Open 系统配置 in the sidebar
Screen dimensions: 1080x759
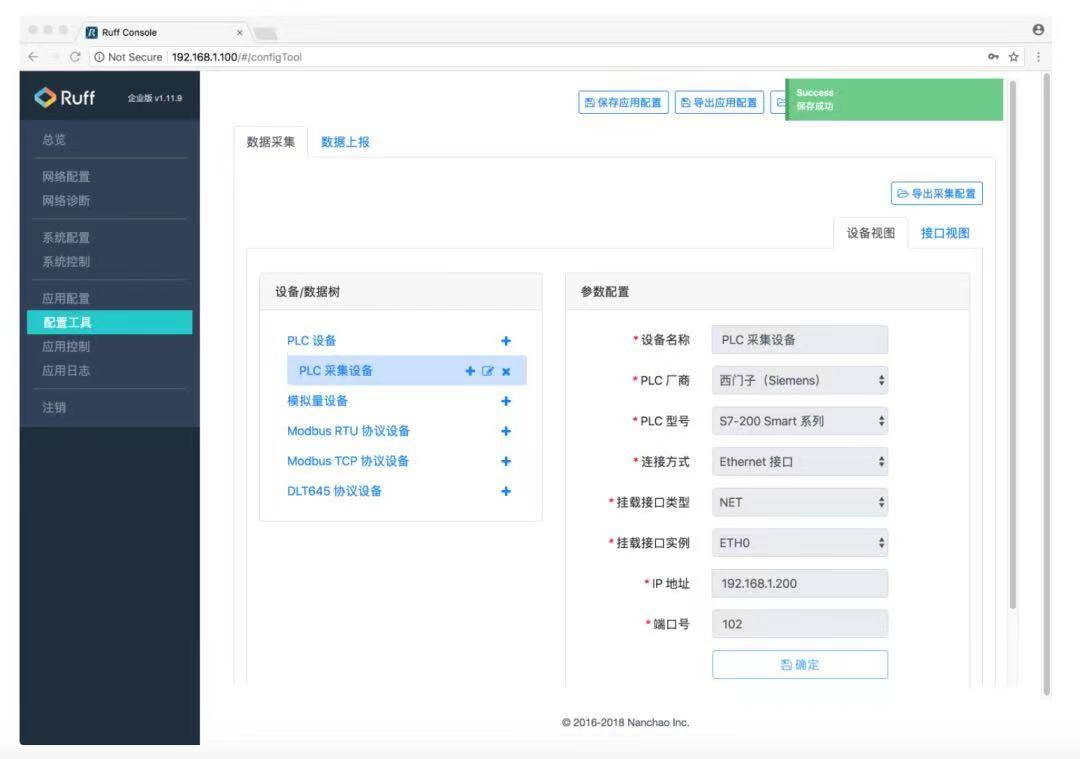66,238
